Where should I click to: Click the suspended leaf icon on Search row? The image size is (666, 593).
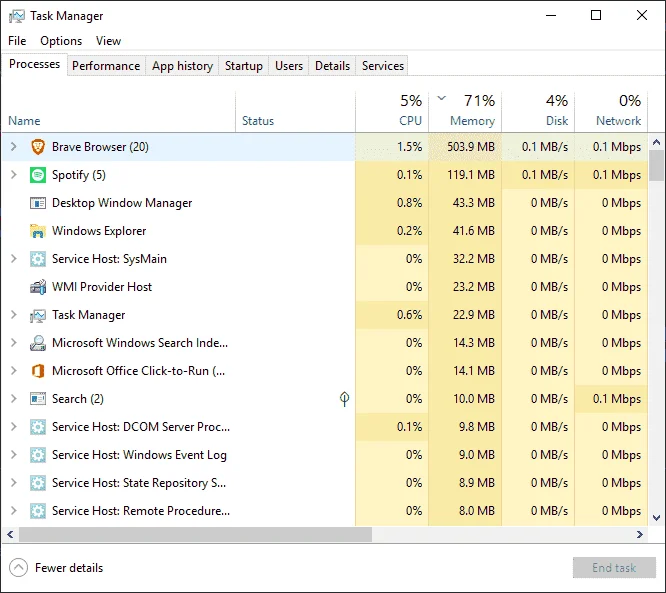coord(344,398)
